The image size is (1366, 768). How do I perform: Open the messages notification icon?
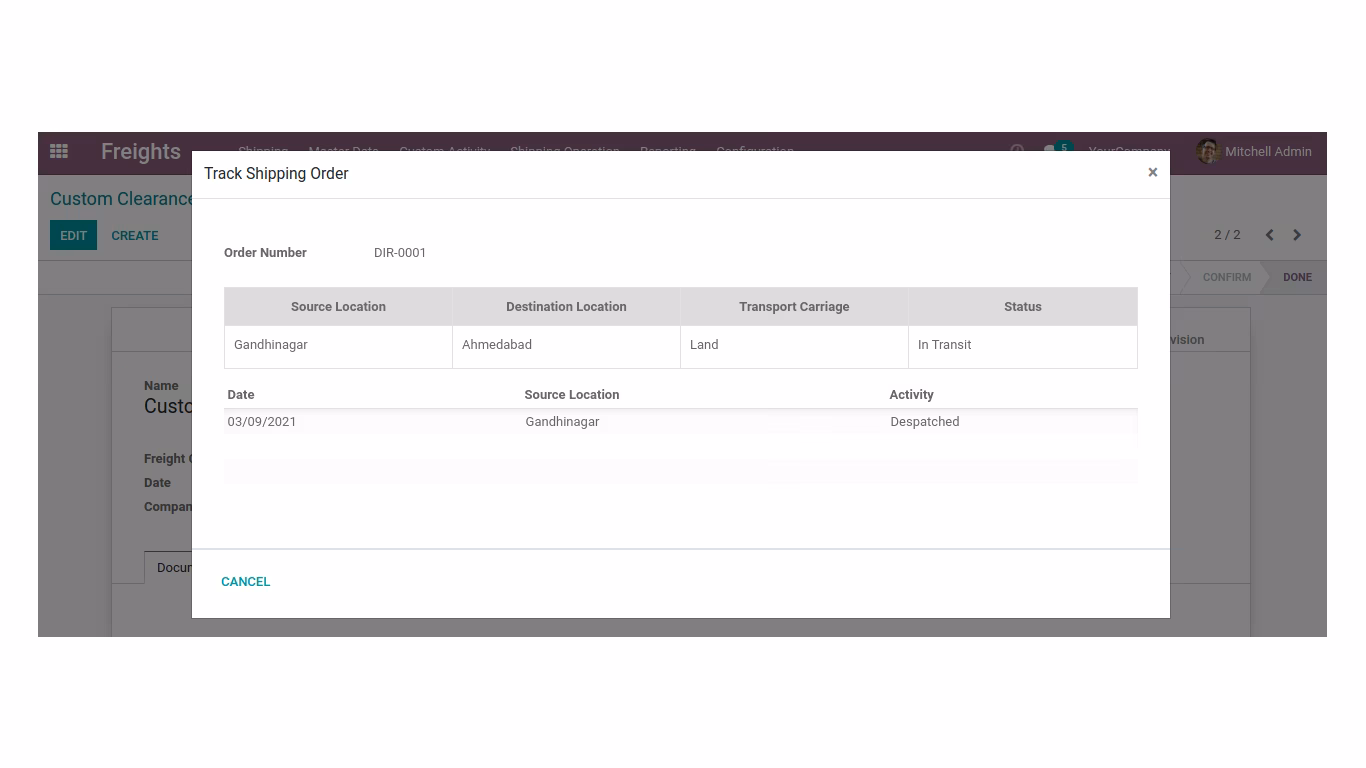point(1056,151)
